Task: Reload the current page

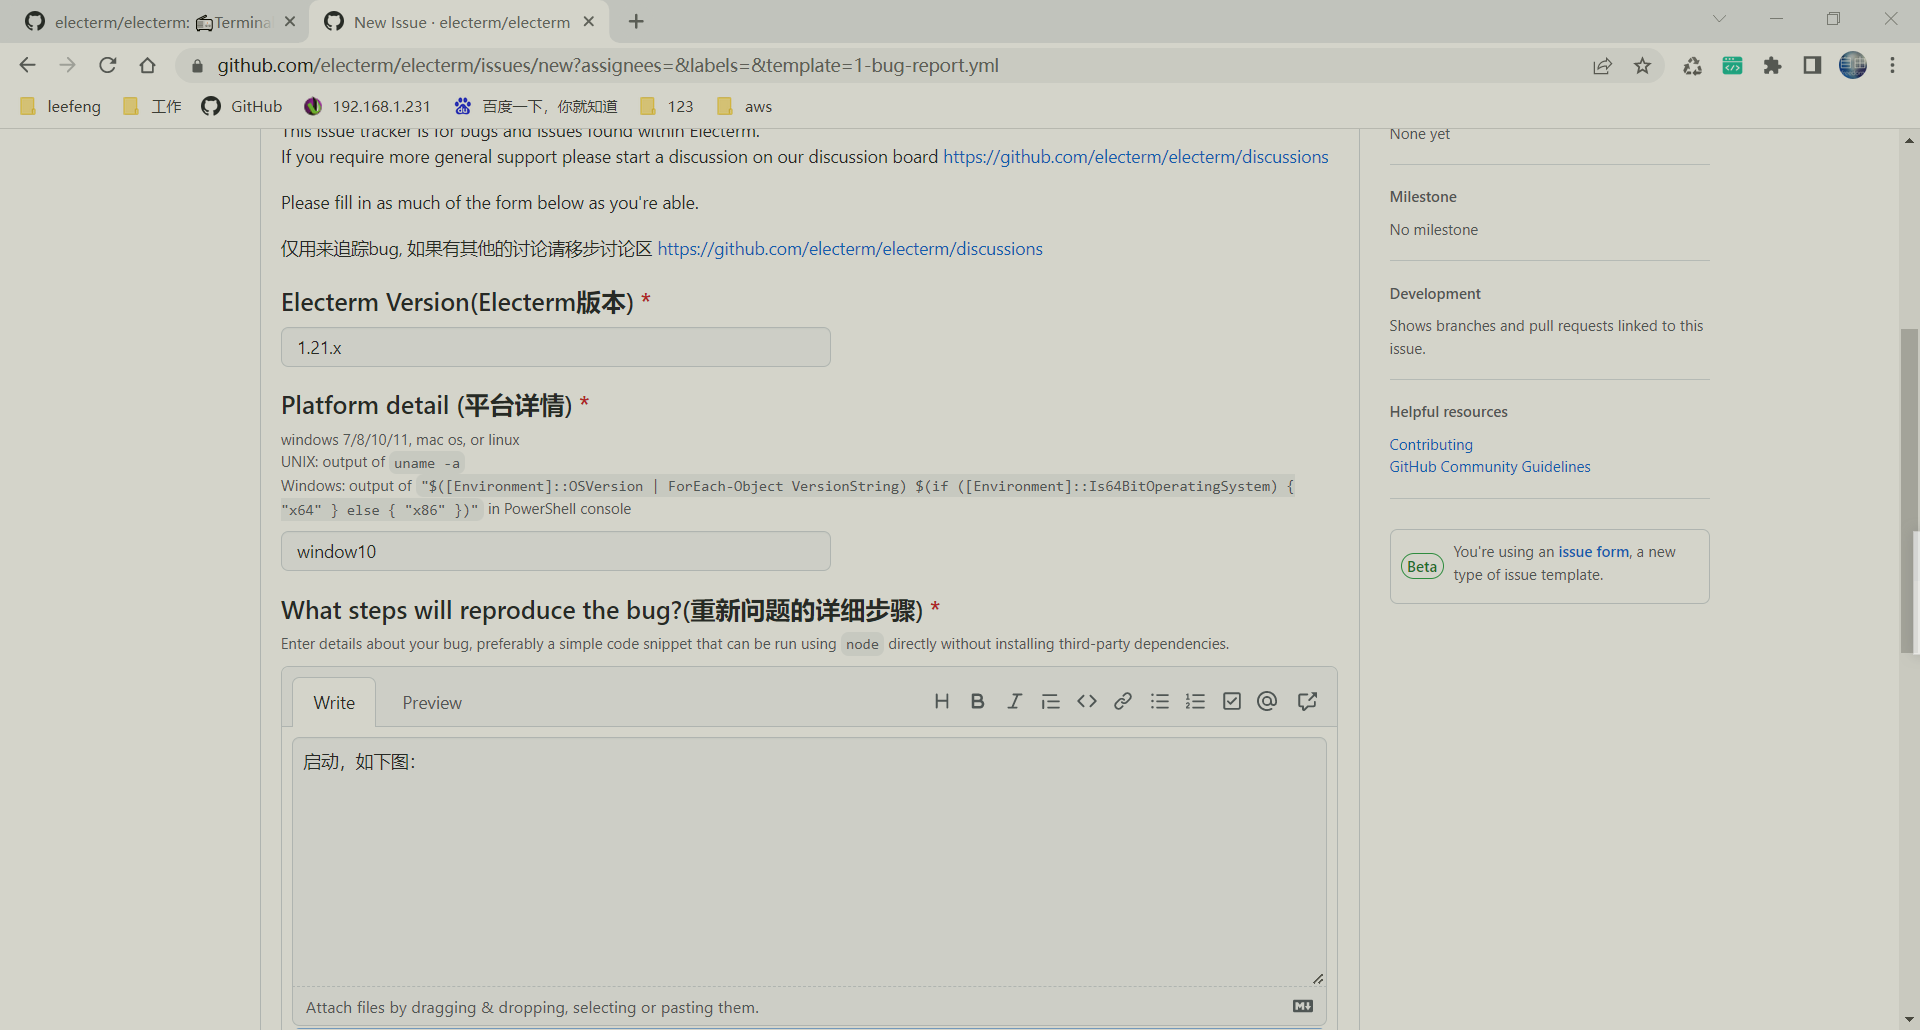Action: (x=108, y=65)
